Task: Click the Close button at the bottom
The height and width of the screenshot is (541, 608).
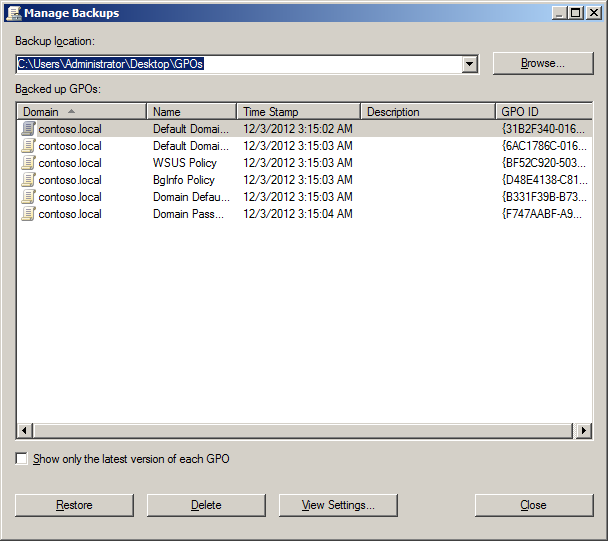Action: coord(534,505)
